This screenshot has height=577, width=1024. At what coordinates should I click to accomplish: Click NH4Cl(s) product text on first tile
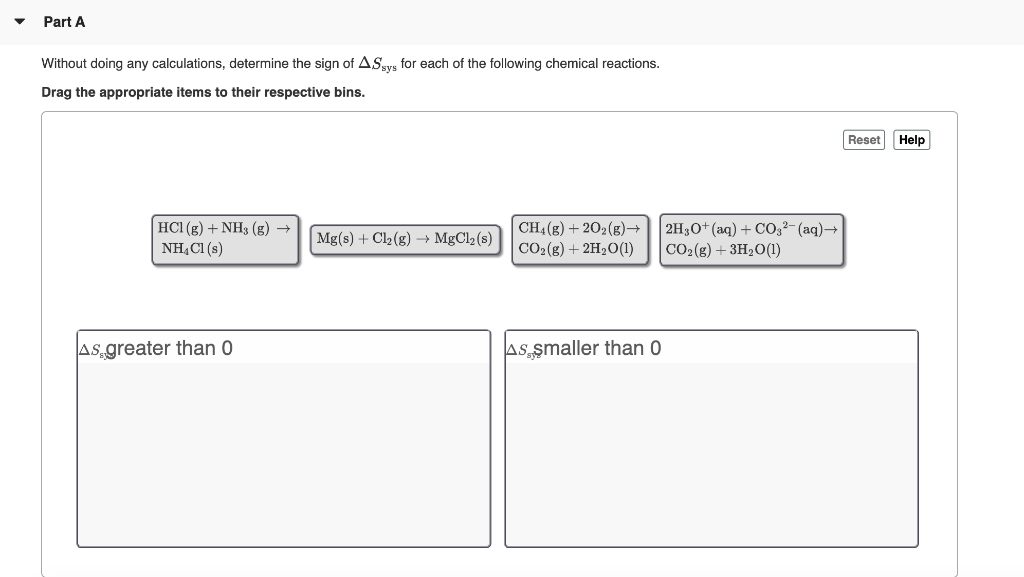(x=190, y=250)
